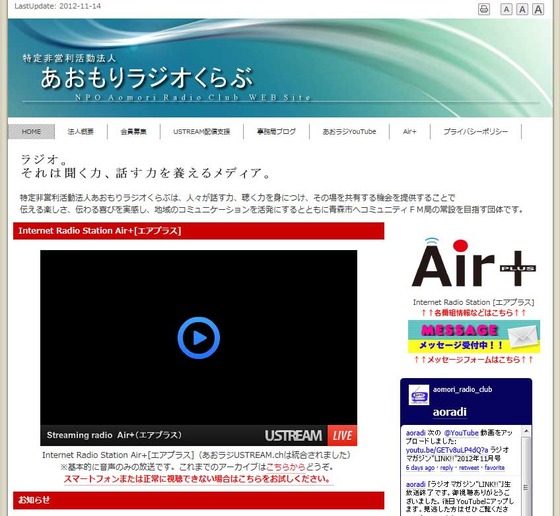Open the youtu.be/GETv8uLP4dQ?a link

447,450
